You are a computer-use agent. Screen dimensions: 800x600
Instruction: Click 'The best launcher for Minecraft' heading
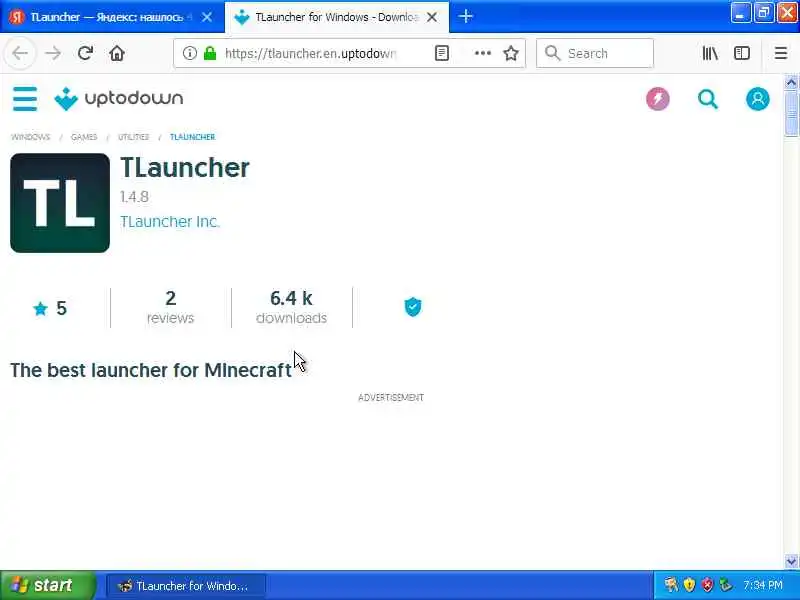pos(151,370)
